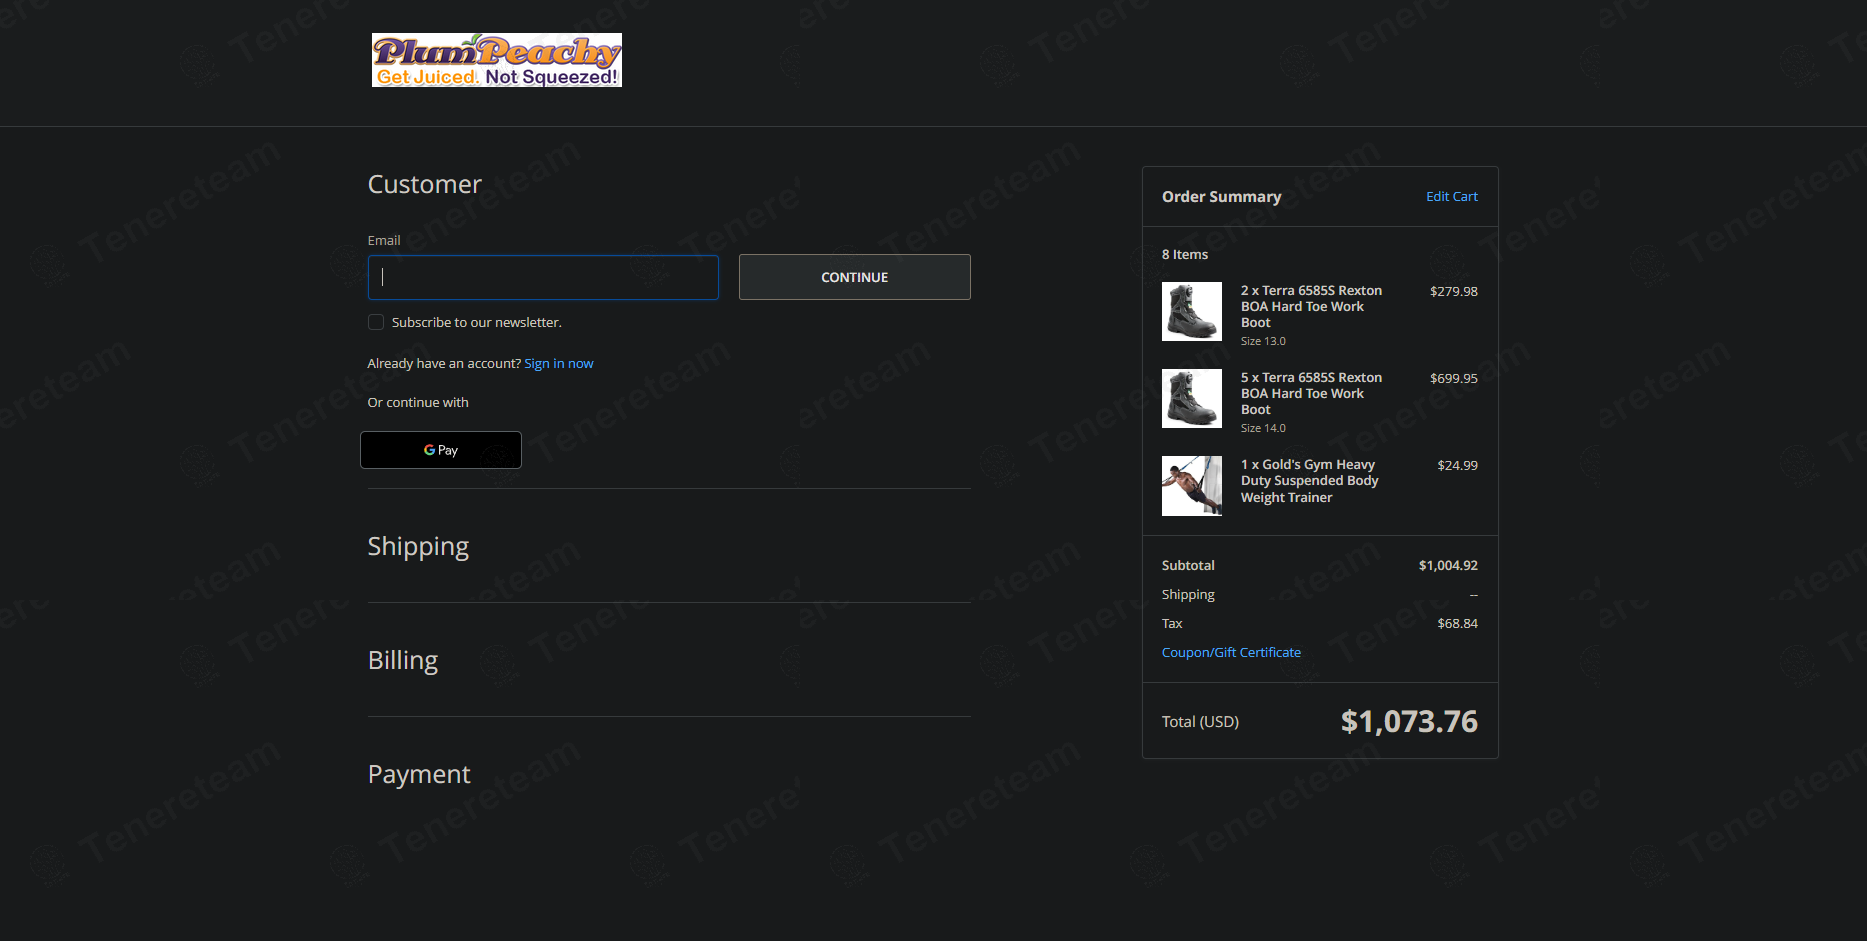
Task: Select the Gold's Gym Body Weight Trainer title
Action: click(1309, 481)
